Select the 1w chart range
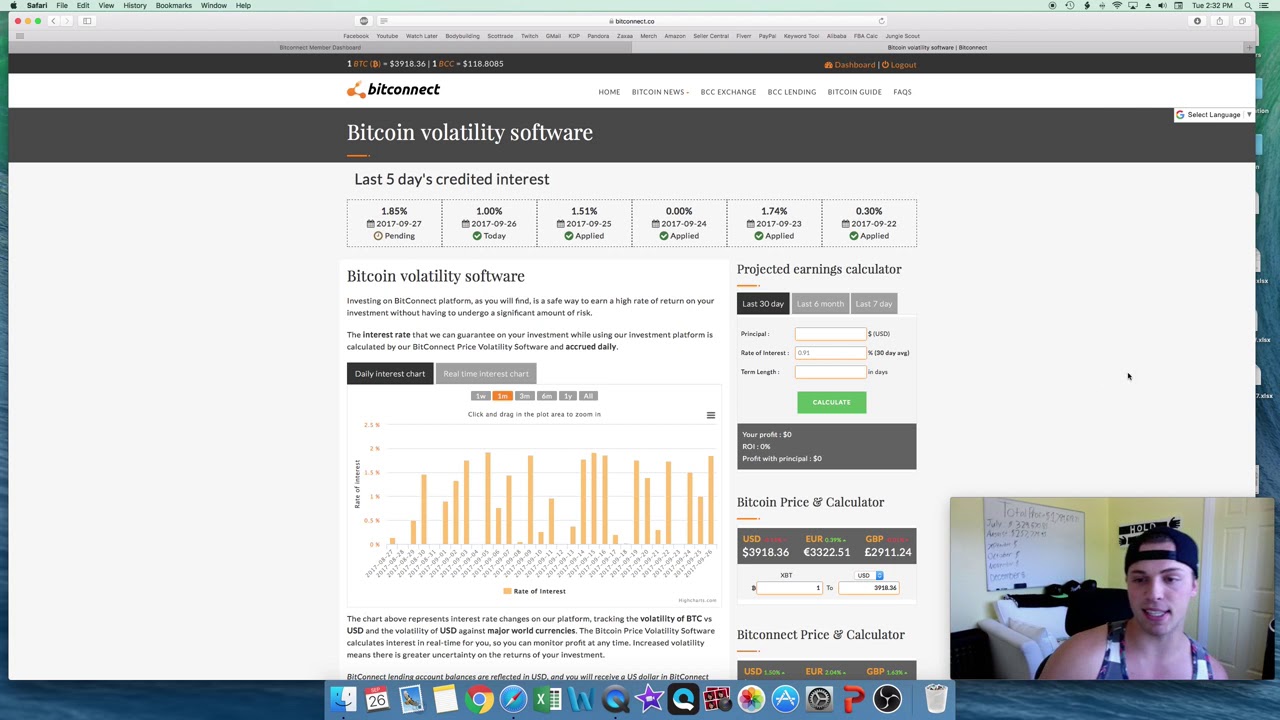 point(480,396)
